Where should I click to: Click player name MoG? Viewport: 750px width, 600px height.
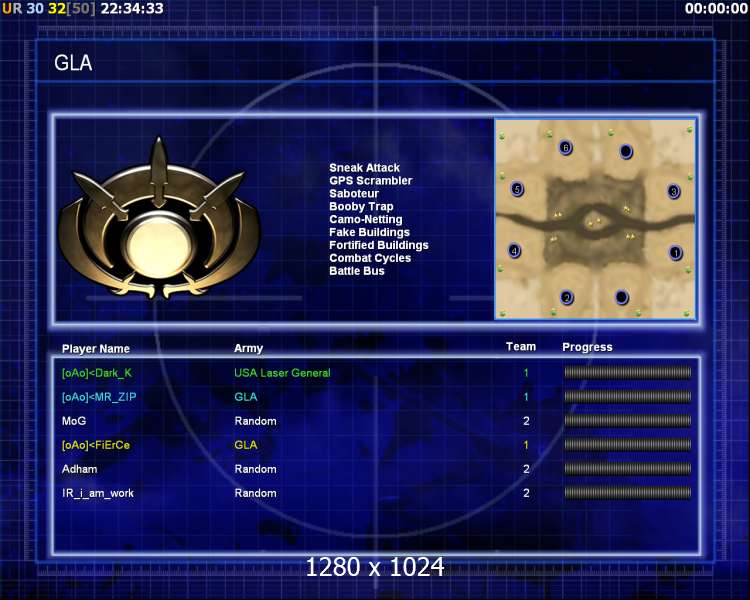[x=74, y=421]
